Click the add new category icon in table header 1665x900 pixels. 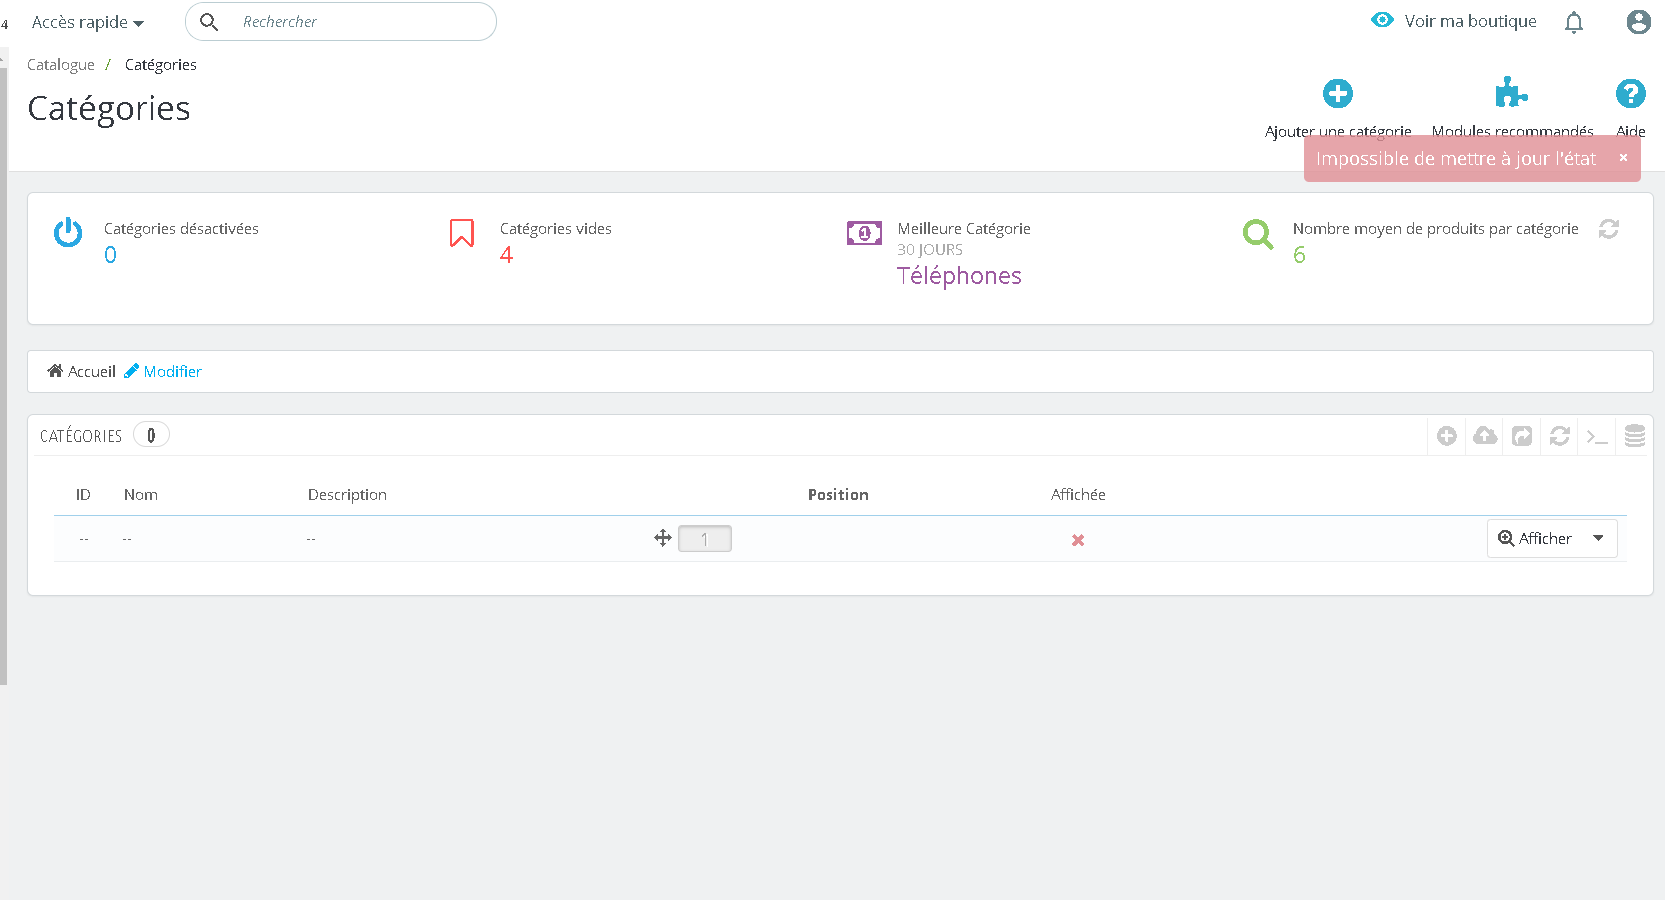click(1447, 436)
